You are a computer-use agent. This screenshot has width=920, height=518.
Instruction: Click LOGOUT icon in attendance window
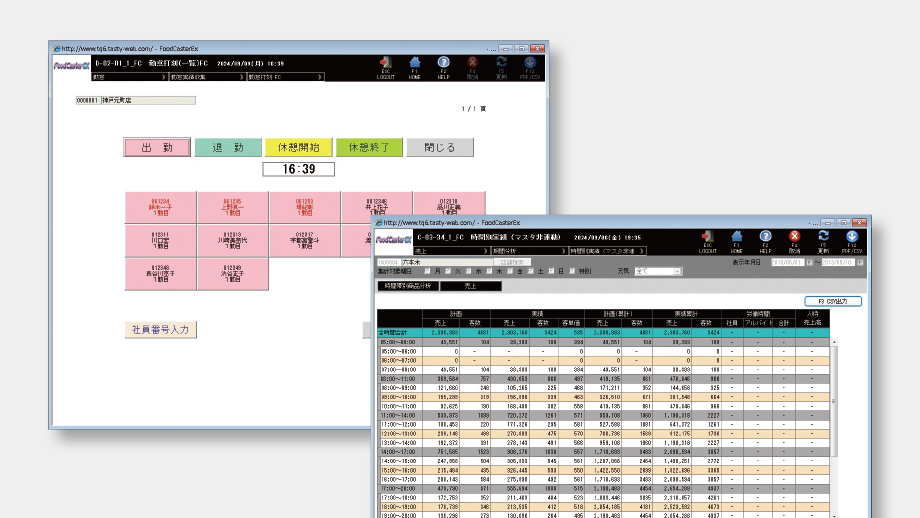386,65
